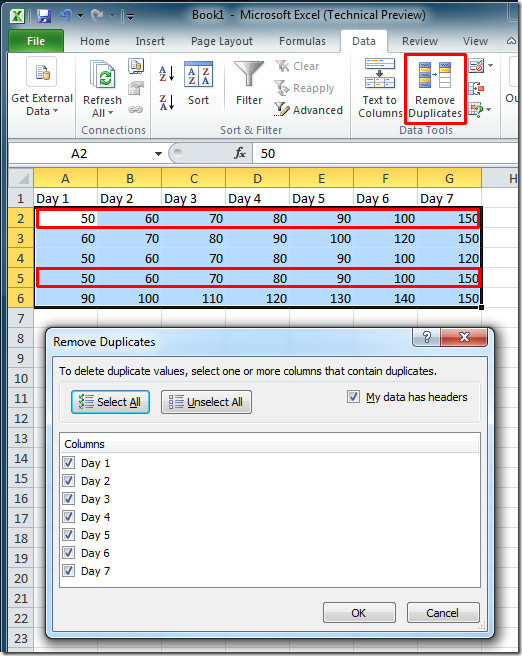This screenshot has height=656, width=522.
Task: Click the Select All button in dialog
Action: pyautogui.click(x=110, y=402)
